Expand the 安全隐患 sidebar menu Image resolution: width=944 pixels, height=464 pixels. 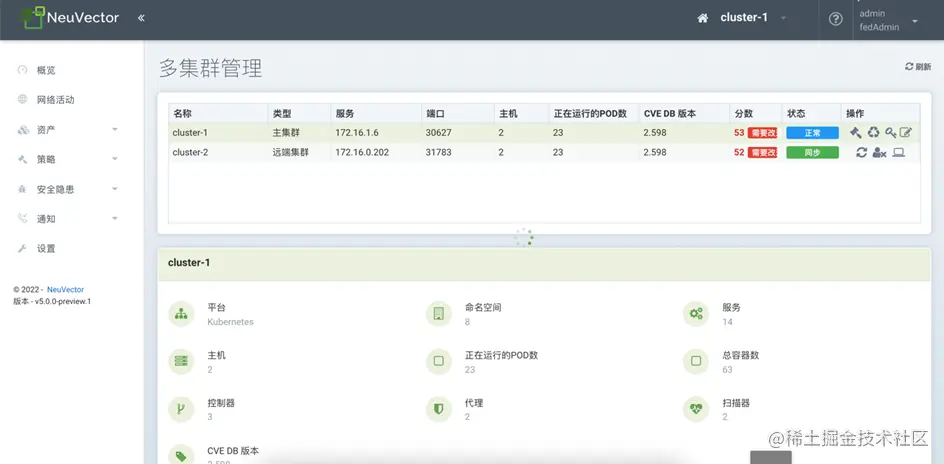(x=67, y=189)
